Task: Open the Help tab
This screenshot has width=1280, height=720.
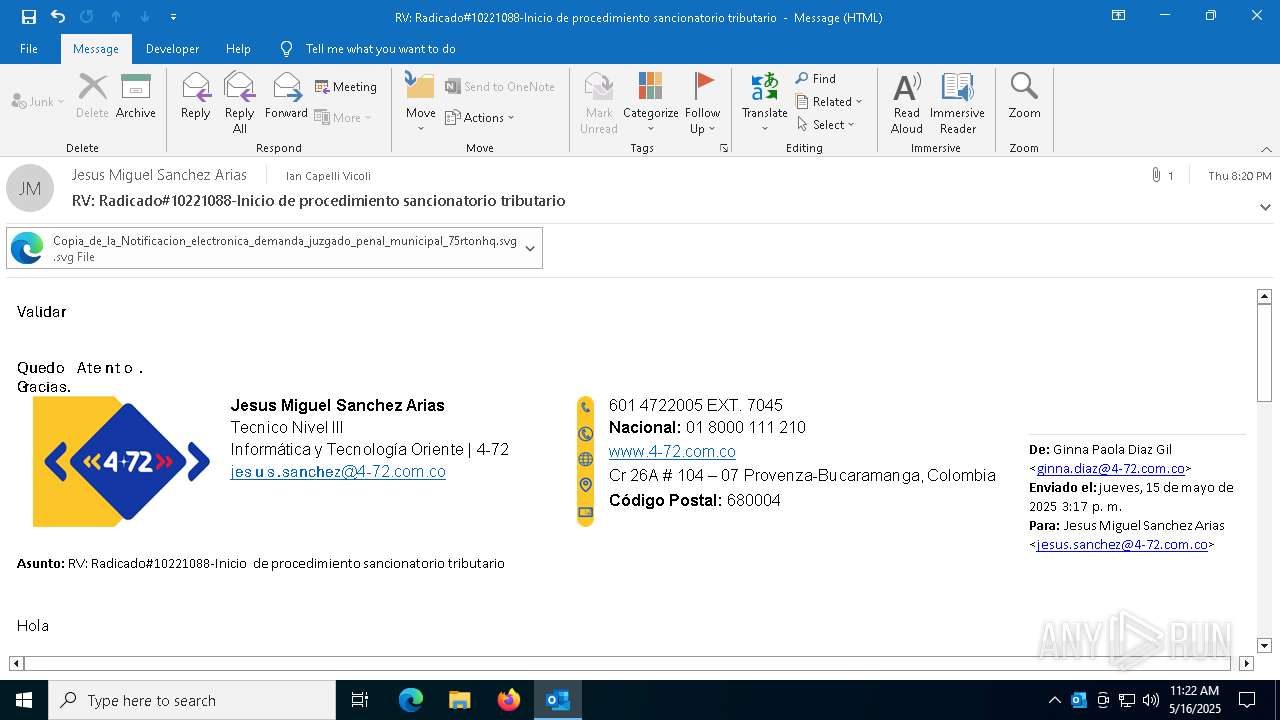Action: pyautogui.click(x=238, y=49)
